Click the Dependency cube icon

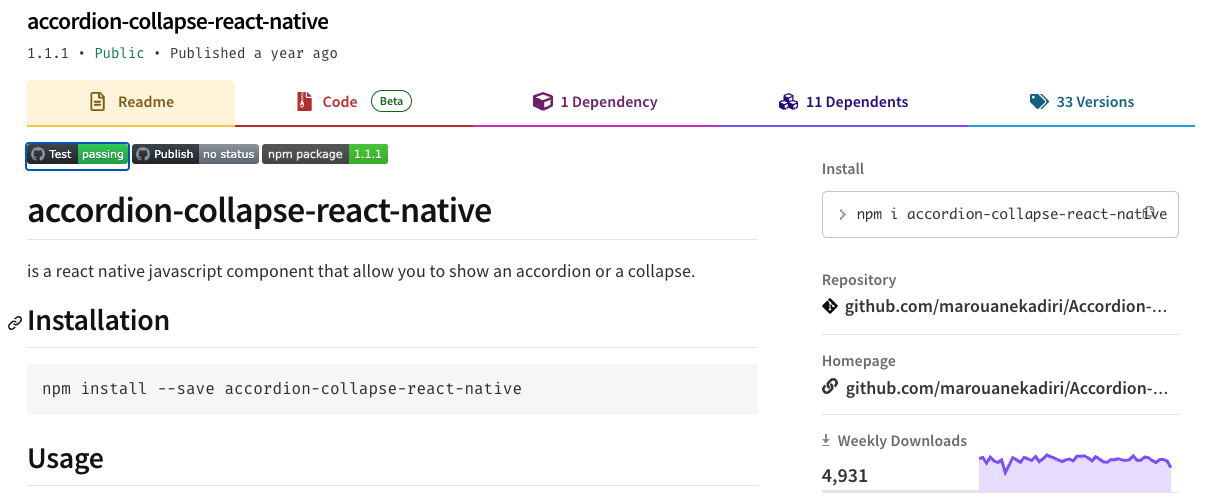[x=543, y=102]
